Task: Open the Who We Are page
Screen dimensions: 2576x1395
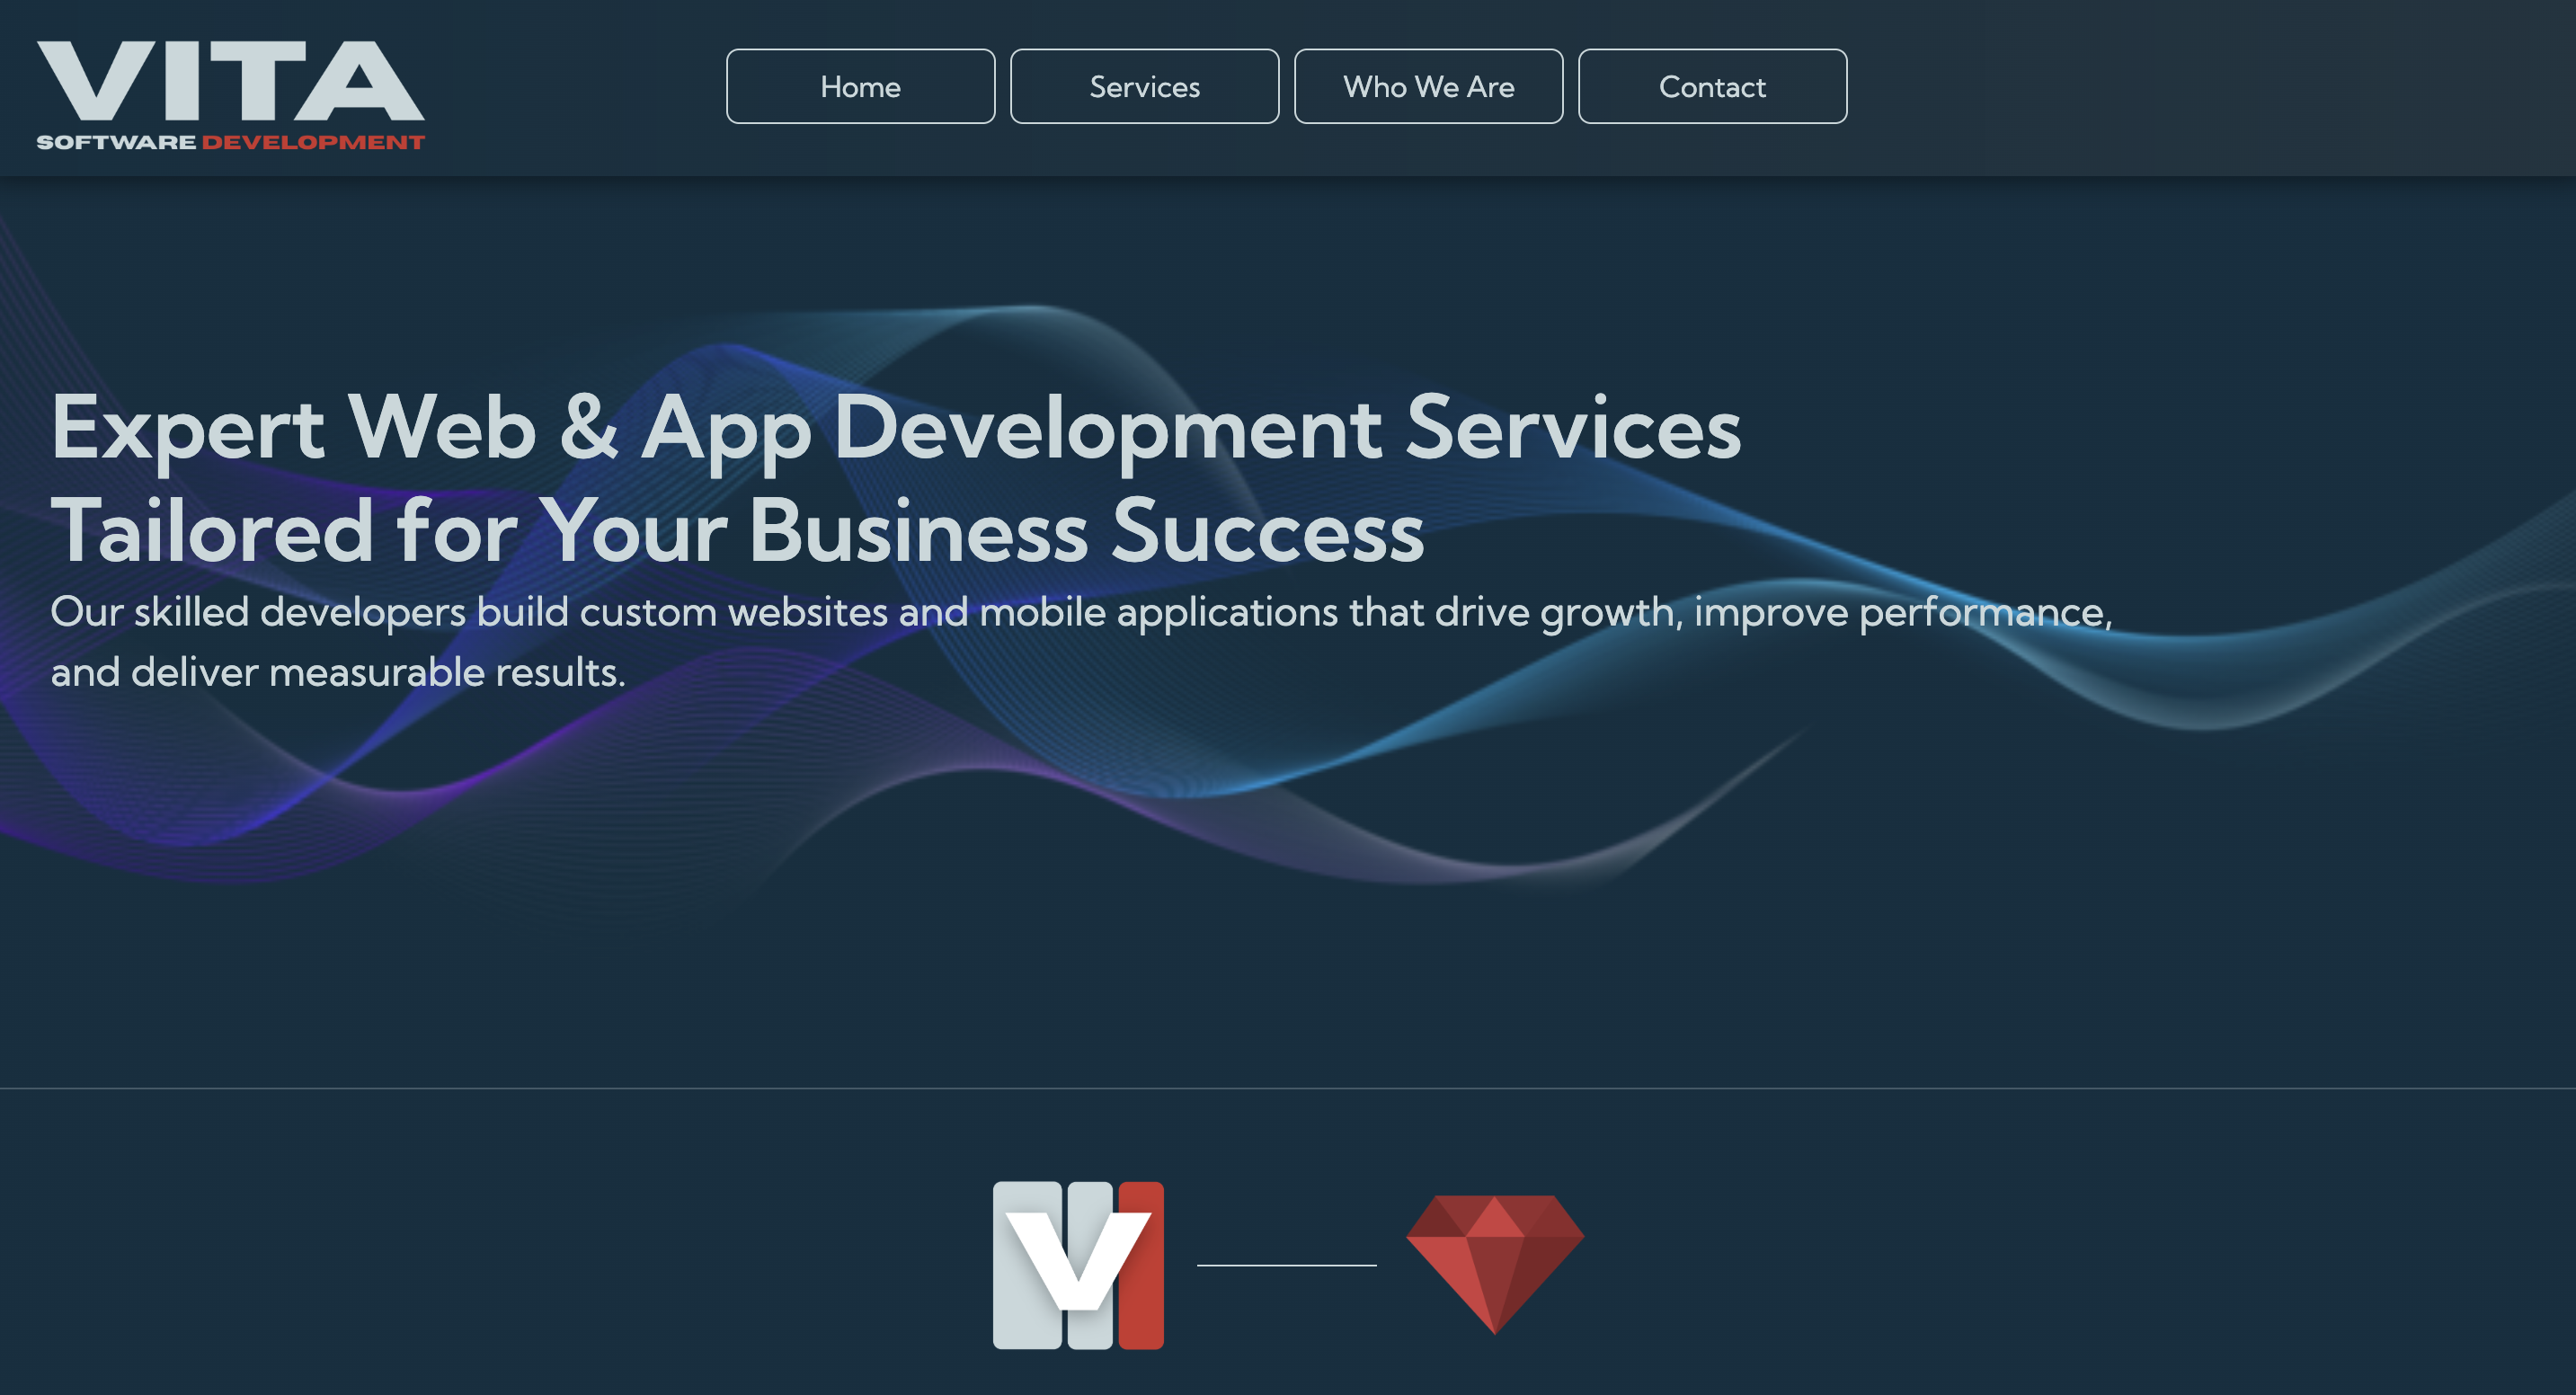Action: coord(1428,86)
